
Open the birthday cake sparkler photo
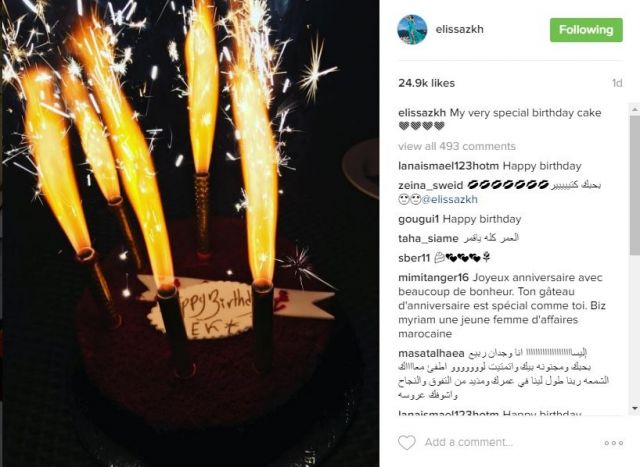coord(190,234)
